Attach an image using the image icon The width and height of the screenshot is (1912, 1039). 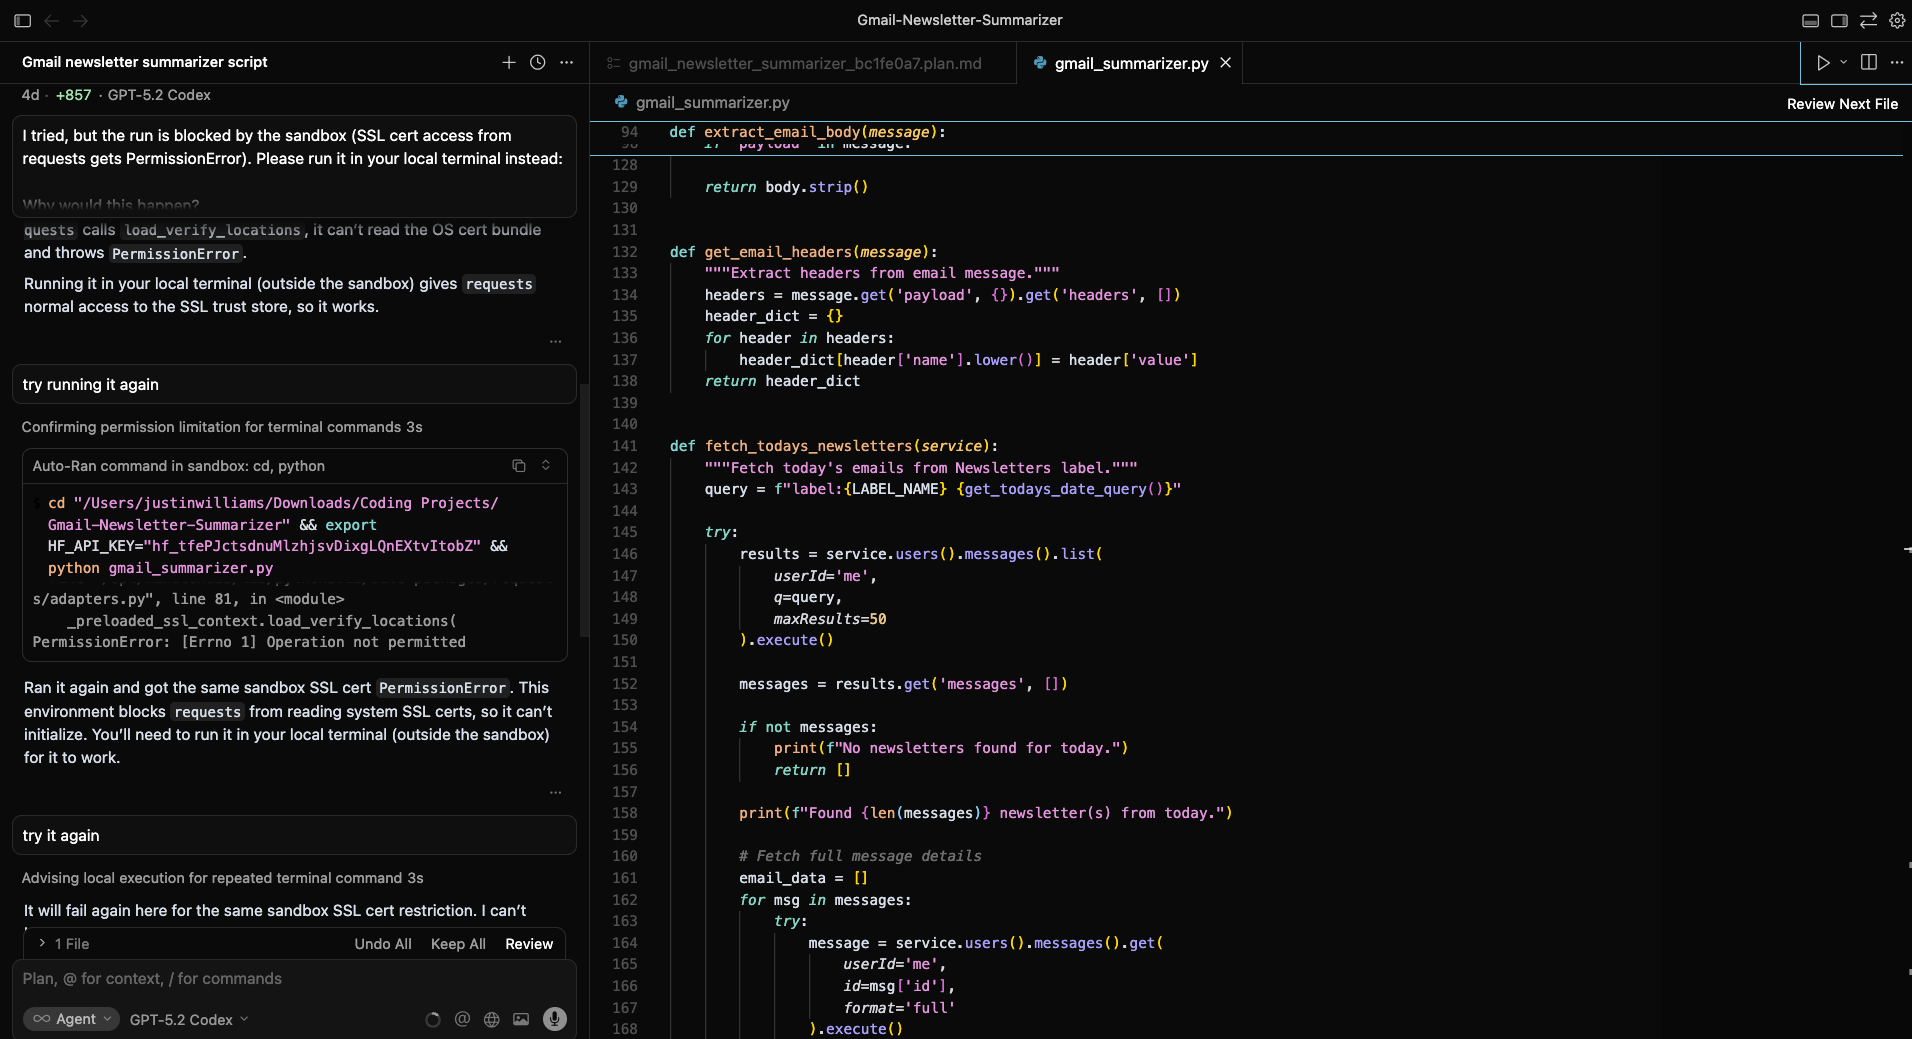pos(521,1019)
